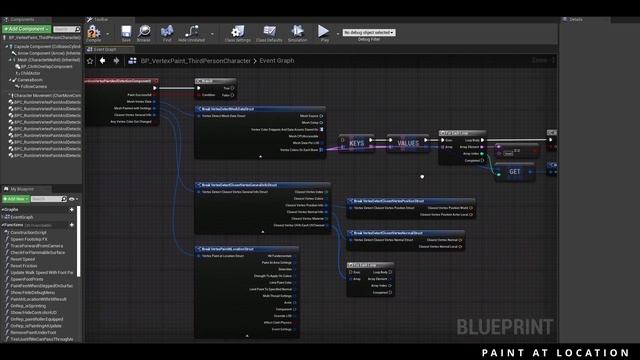Add a new graph with Graphs plus icon

[72, 209]
